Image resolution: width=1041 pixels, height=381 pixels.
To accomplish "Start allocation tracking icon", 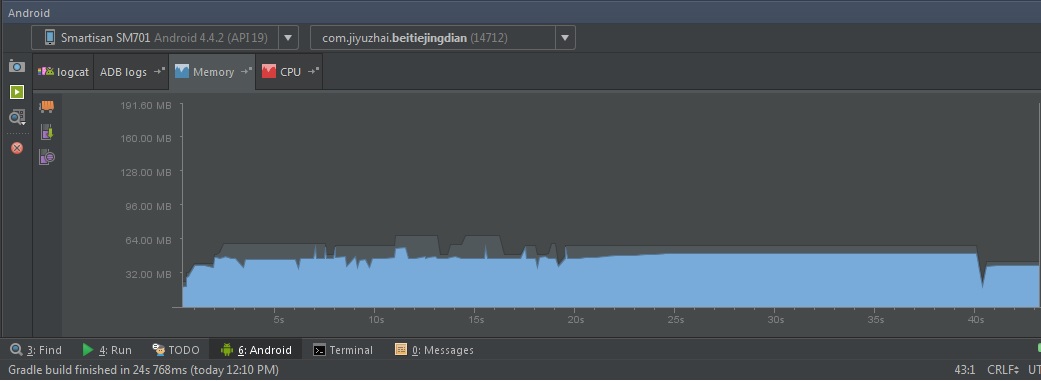I will (x=46, y=157).
